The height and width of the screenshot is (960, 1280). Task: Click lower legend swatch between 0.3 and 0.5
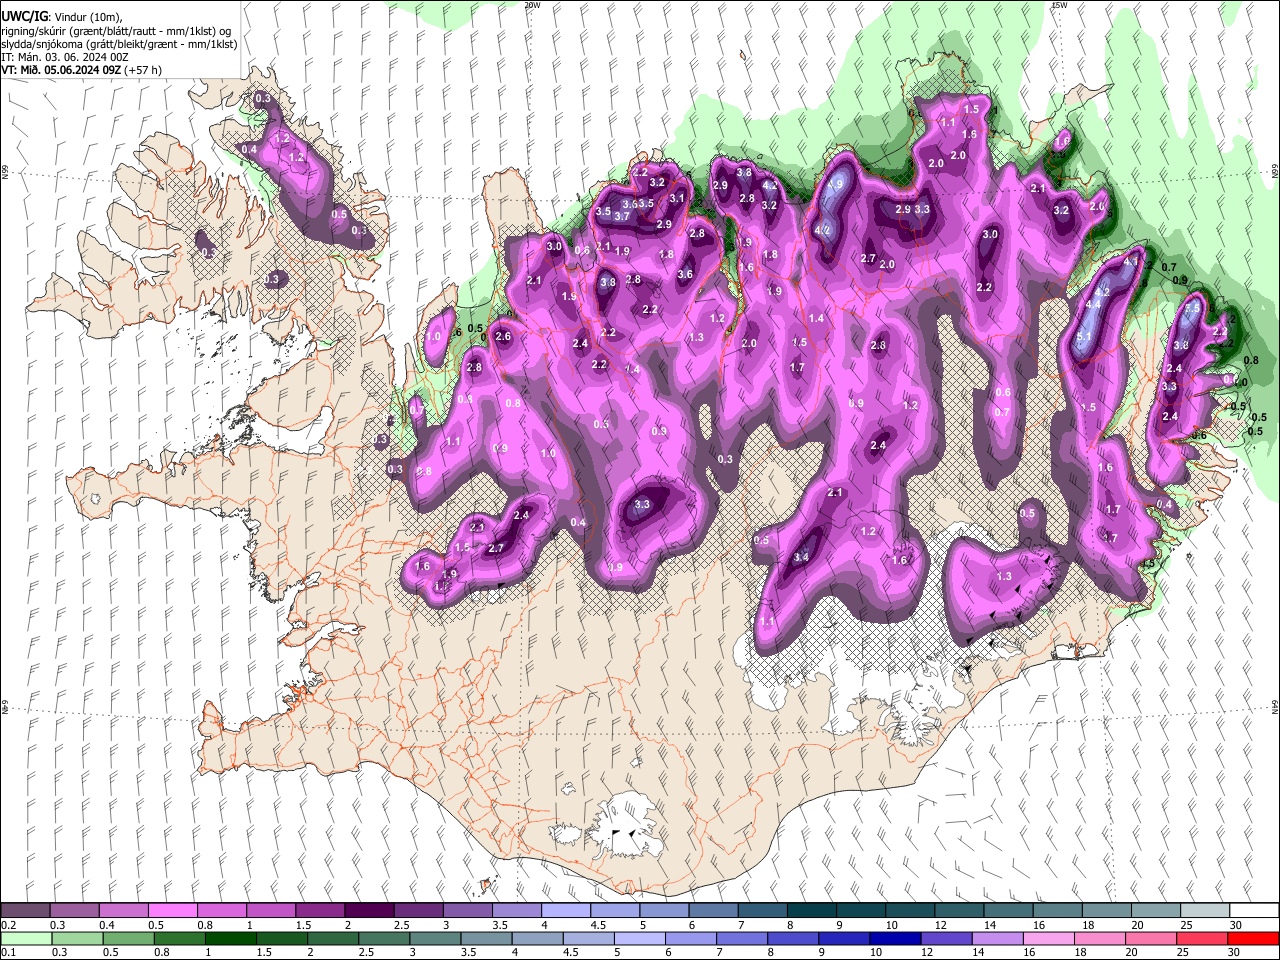tap(77, 938)
